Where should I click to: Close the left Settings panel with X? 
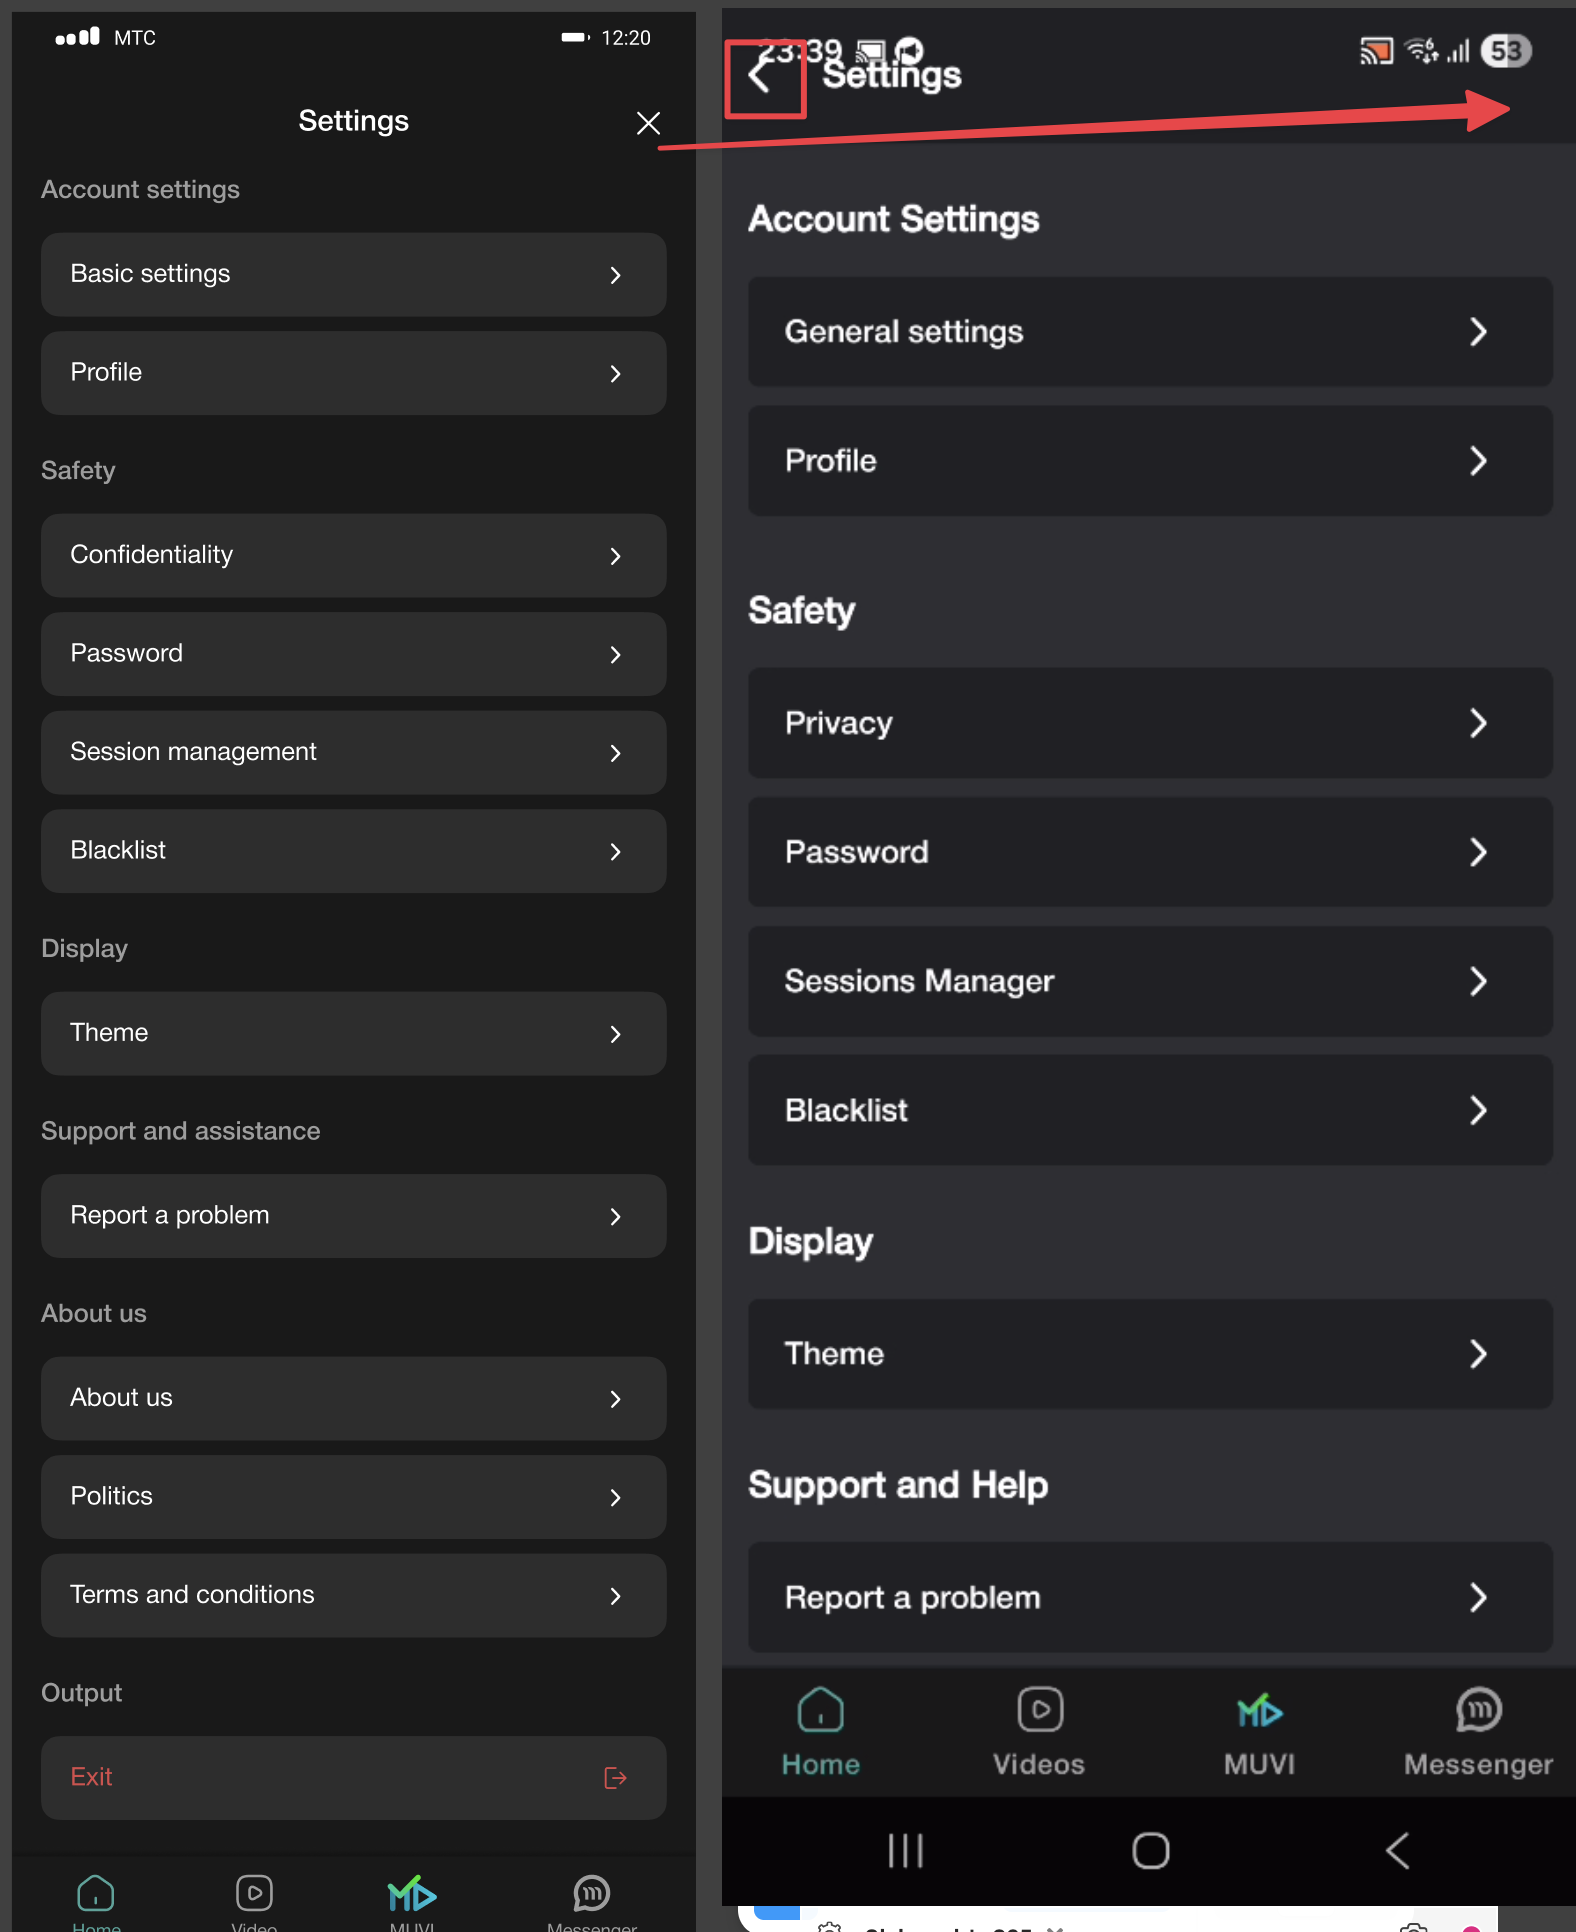point(648,123)
